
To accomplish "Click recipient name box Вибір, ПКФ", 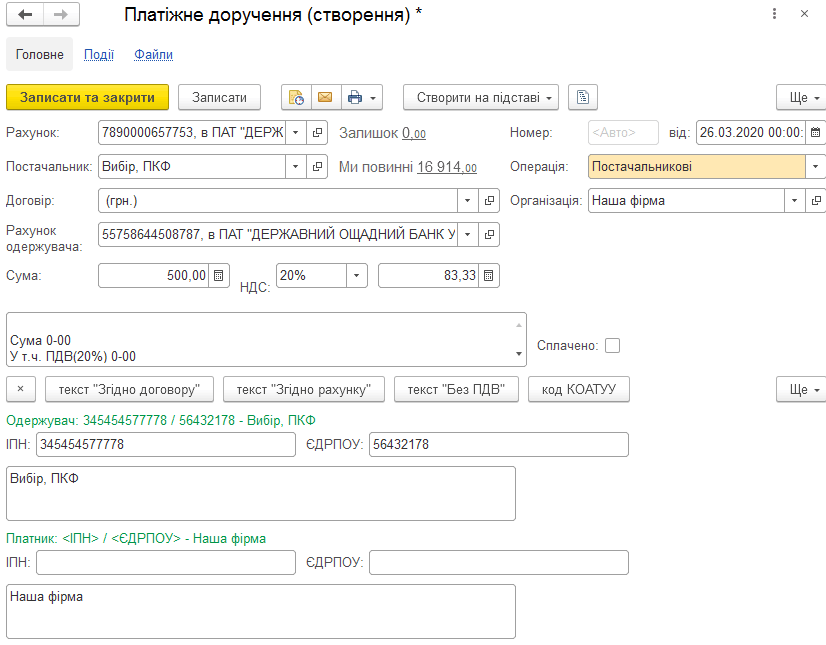I will 261,493.
